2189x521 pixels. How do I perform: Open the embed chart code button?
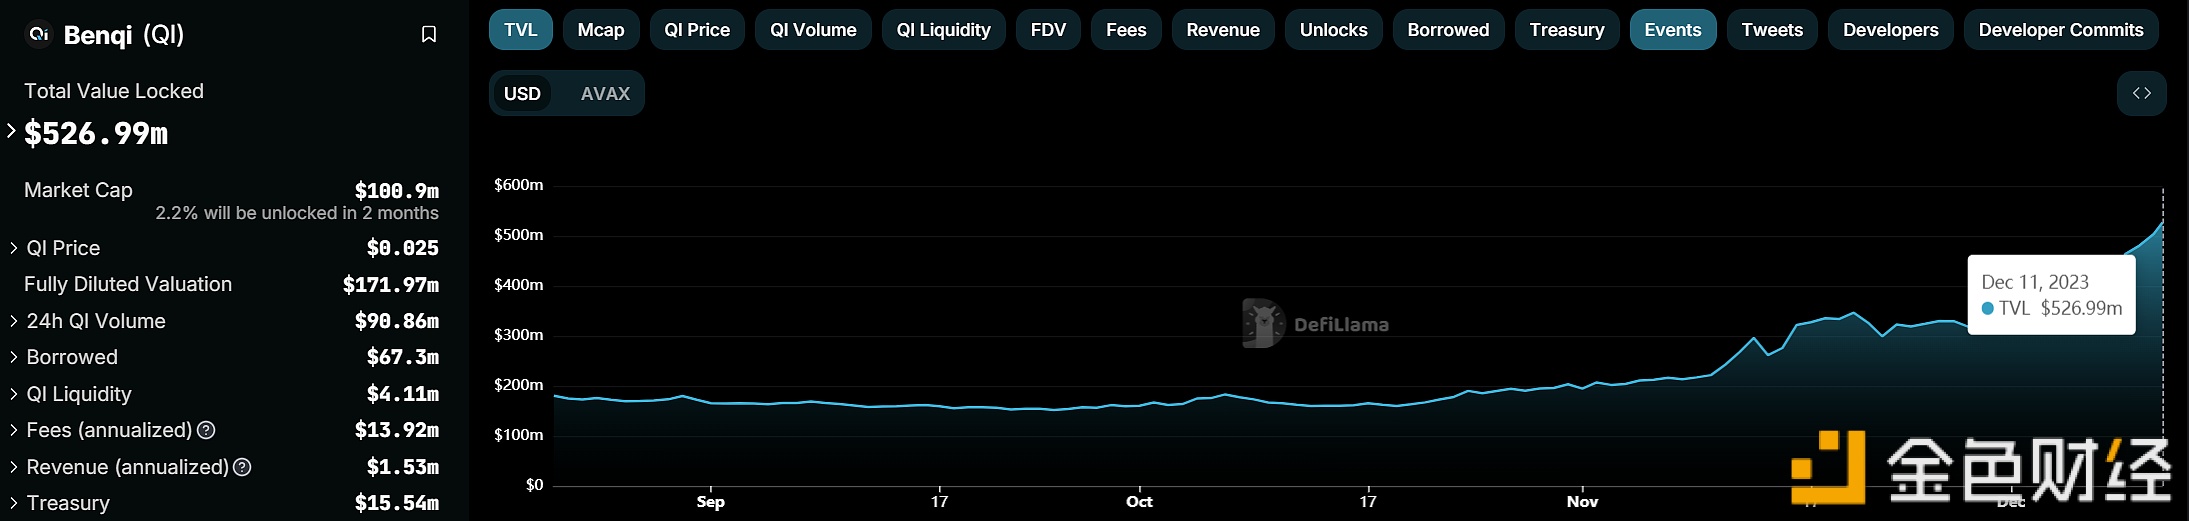tap(2141, 93)
